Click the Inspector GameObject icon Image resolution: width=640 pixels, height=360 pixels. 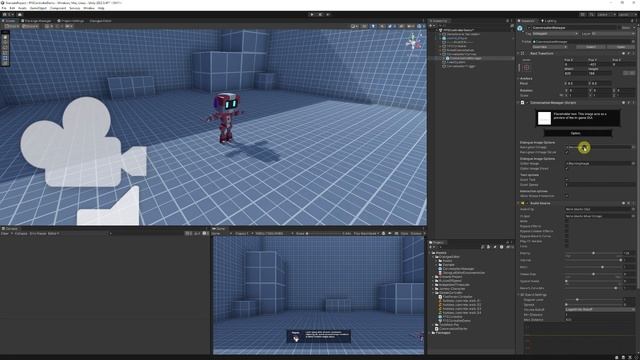point(520,28)
